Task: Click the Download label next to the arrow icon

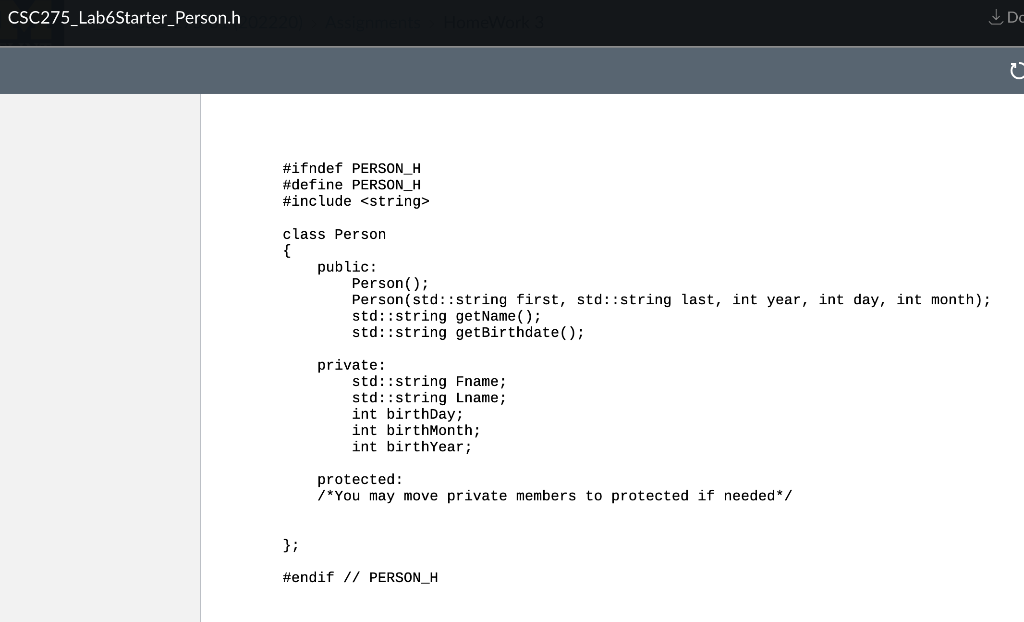Action: tap(1013, 17)
